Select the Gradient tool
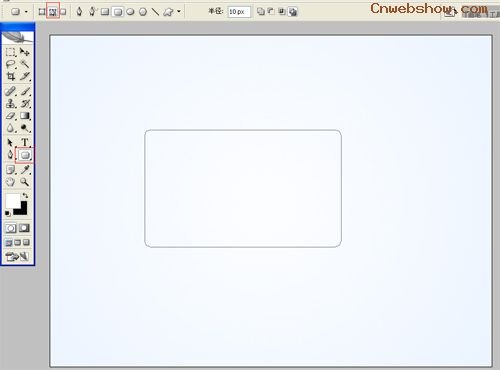Image resolution: width=500 pixels, height=370 pixels. [24, 116]
